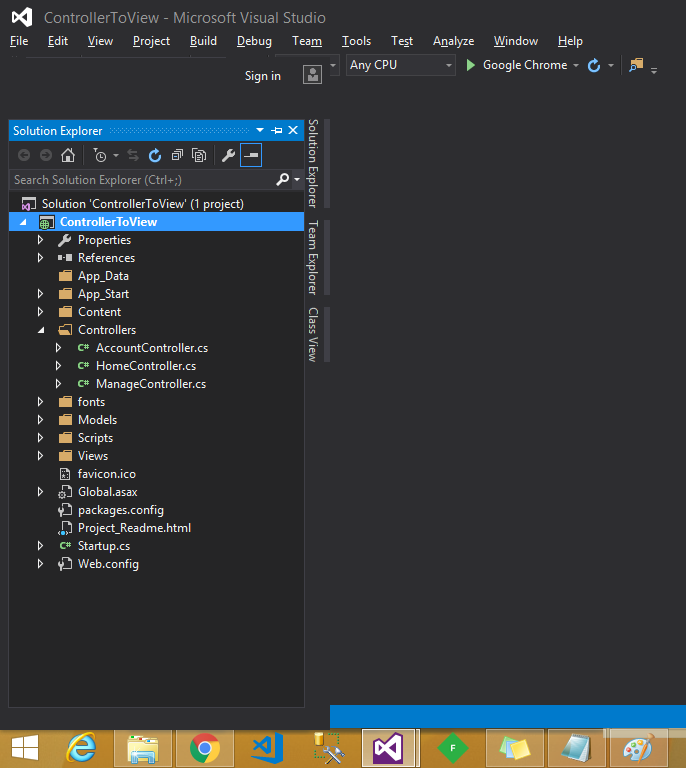Select the Models folder
686x768 pixels.
tap(97, 420)
